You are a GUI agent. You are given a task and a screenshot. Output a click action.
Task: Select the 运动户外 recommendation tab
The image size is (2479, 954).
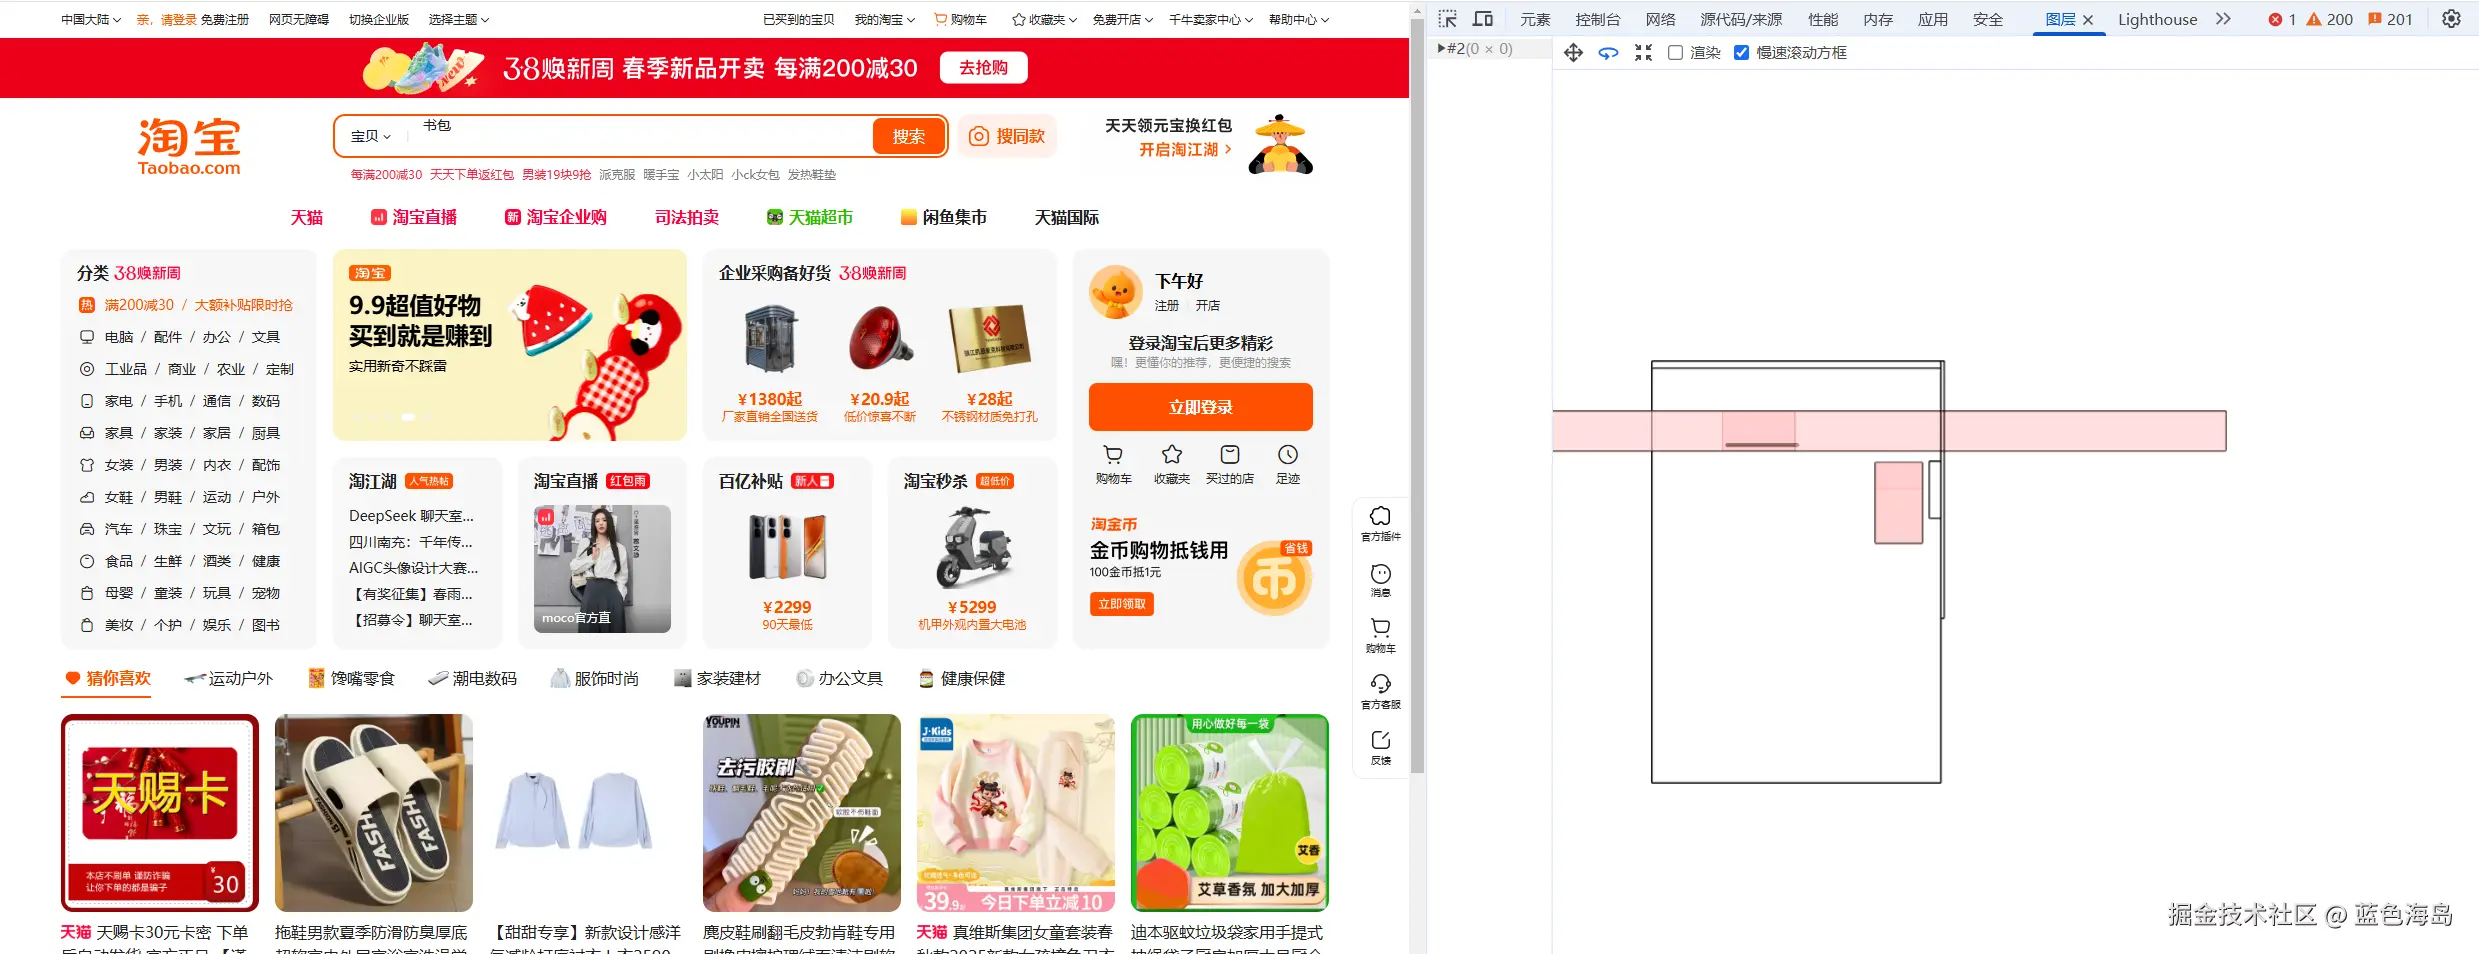[229, 678]
